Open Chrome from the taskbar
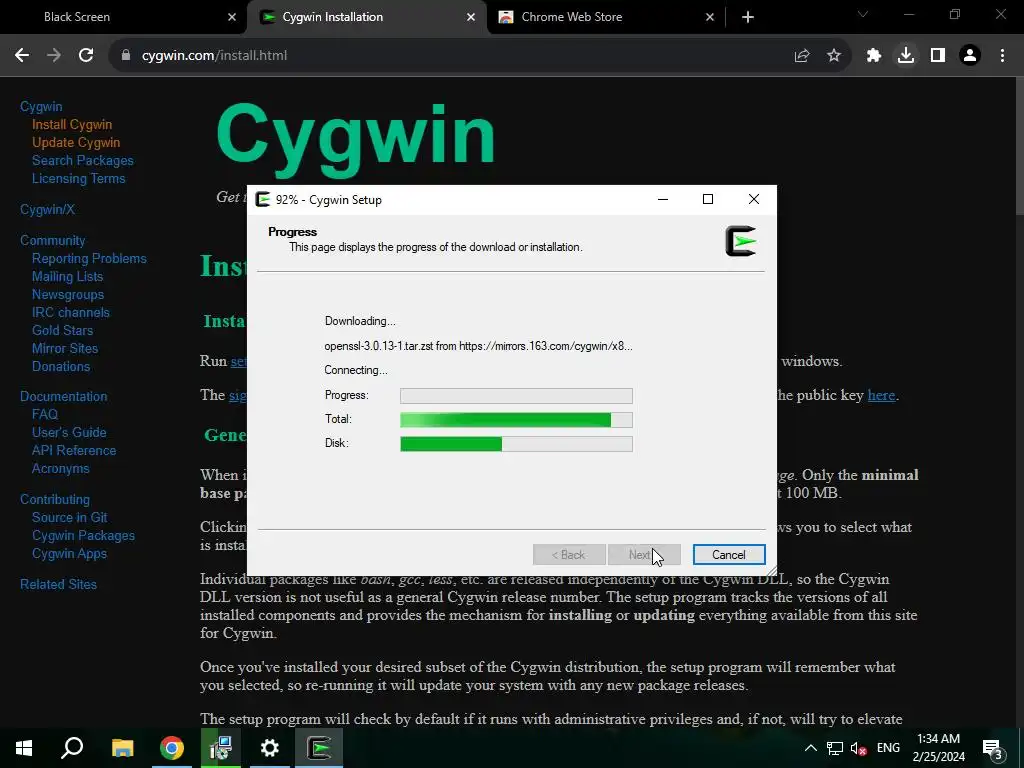The image size is (1024, 768). pyautogui.click(x=172, y=748)
